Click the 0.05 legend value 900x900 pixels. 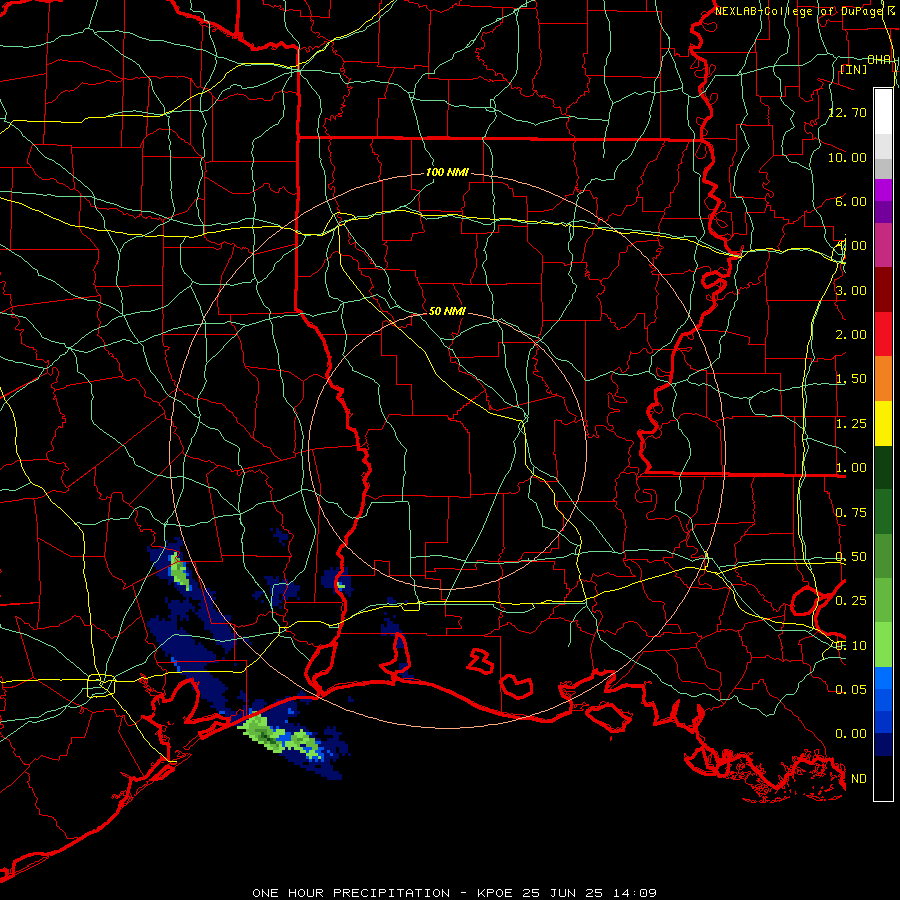coord(851,689)
